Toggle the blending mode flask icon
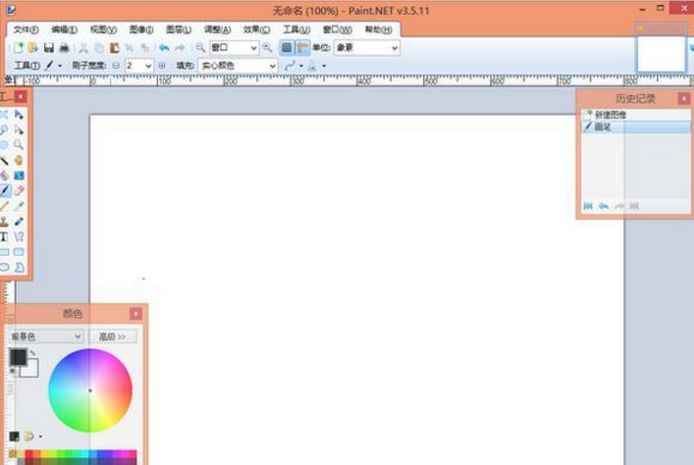 (312, 66)
